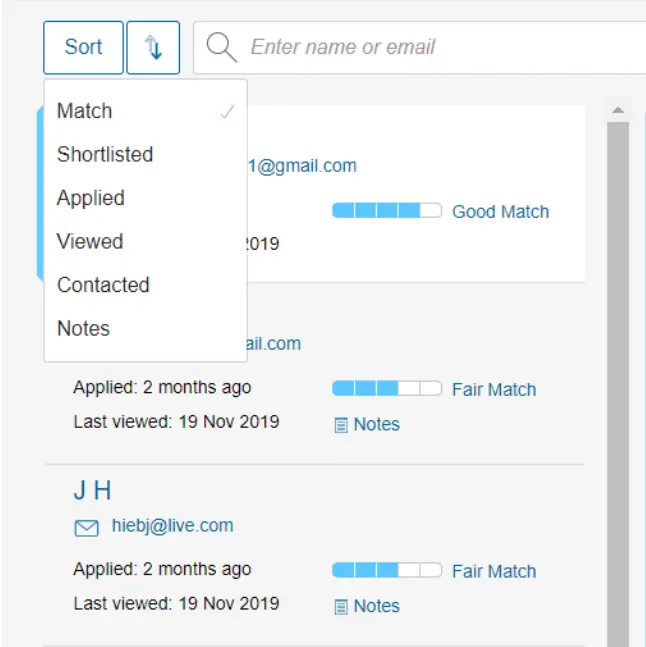This screenshot has width=646, height=647.
Task: Click the magnifier search icon
Action: tap(222, 47)
